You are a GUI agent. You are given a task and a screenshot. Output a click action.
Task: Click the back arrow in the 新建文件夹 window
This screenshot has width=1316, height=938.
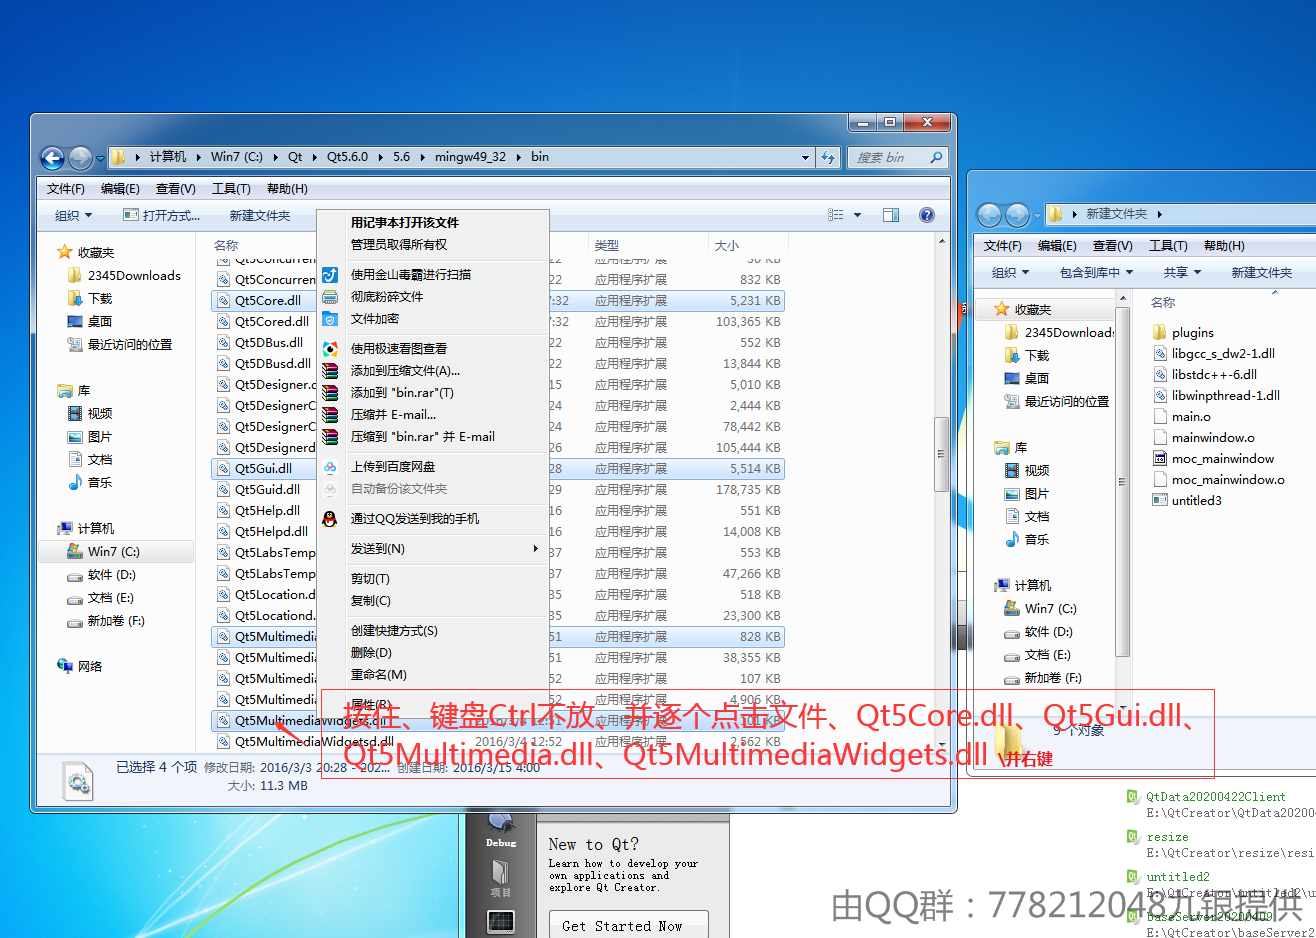[x=989, y=215]
